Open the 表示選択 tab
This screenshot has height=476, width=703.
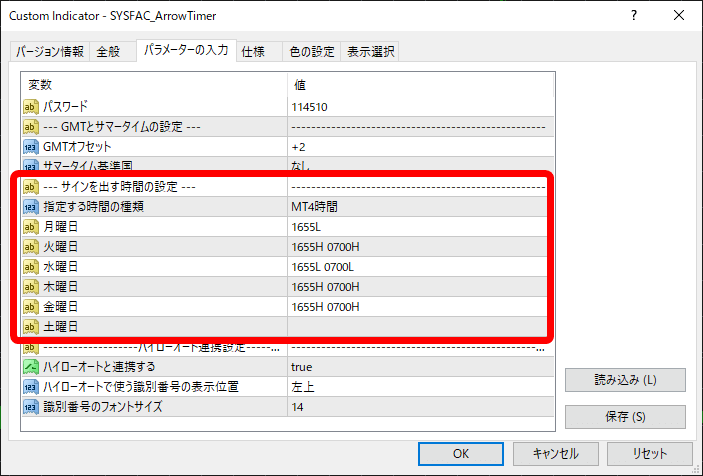(x=370, y=52)
